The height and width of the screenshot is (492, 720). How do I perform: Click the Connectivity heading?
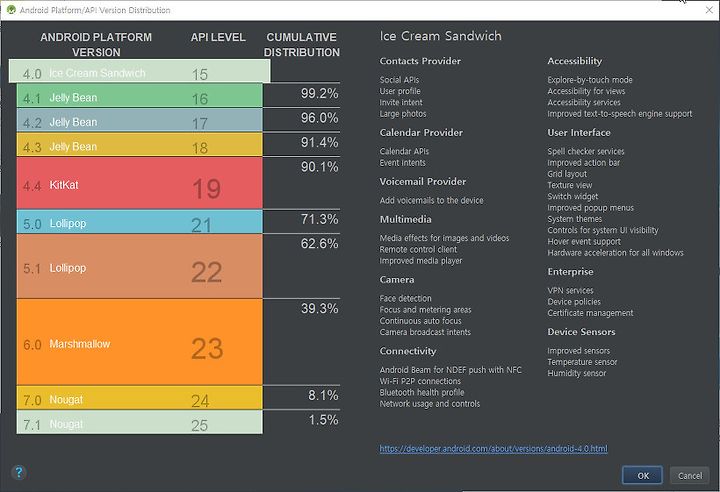point(408,351)
